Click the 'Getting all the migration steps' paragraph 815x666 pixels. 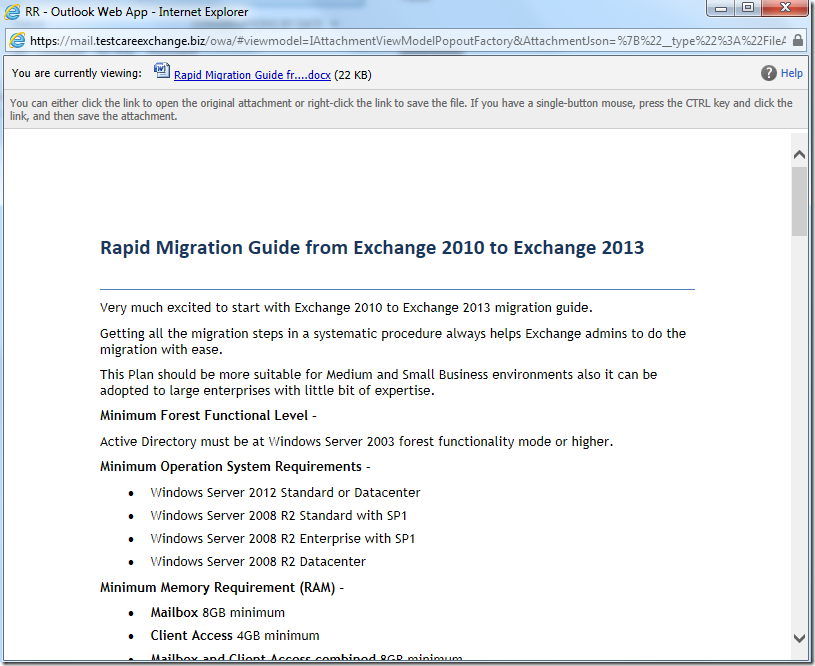click(x=393, y=341)
